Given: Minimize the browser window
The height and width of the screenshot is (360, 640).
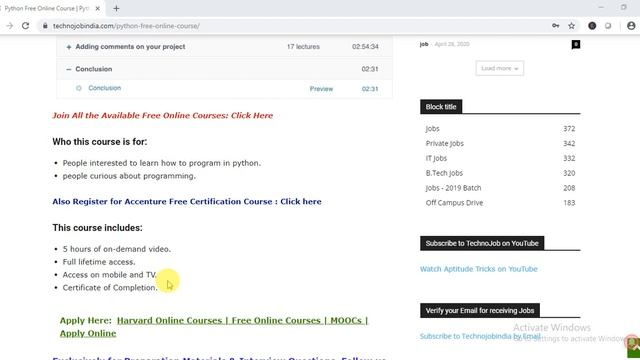Looking at the screenshot, I should coord(601,7).
